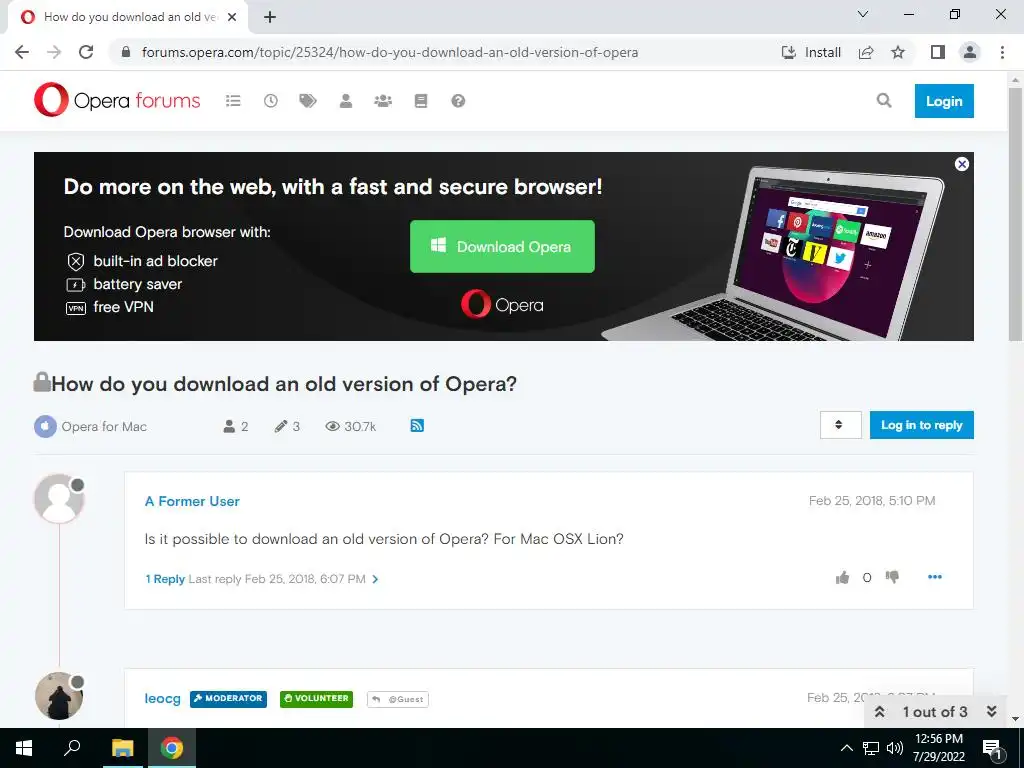Click the A Former User avatar
Screen dimensions: 1024x768
(x=59, y=499)
